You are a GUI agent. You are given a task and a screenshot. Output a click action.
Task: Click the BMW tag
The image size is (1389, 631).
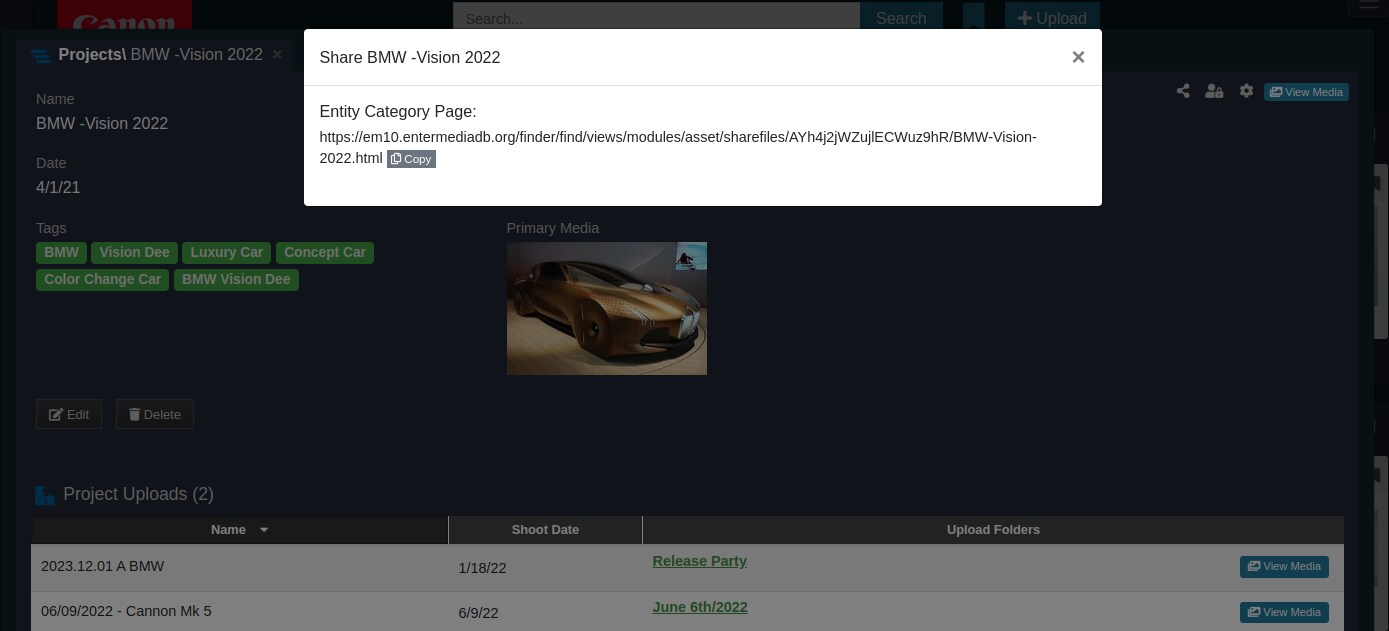point(62,253)
